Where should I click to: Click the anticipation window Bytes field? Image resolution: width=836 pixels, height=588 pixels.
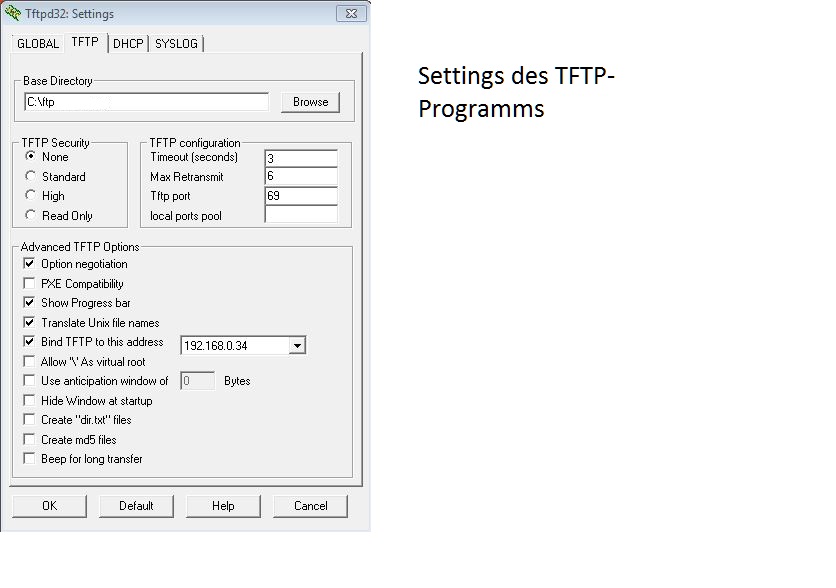click(x=198, y=381)
